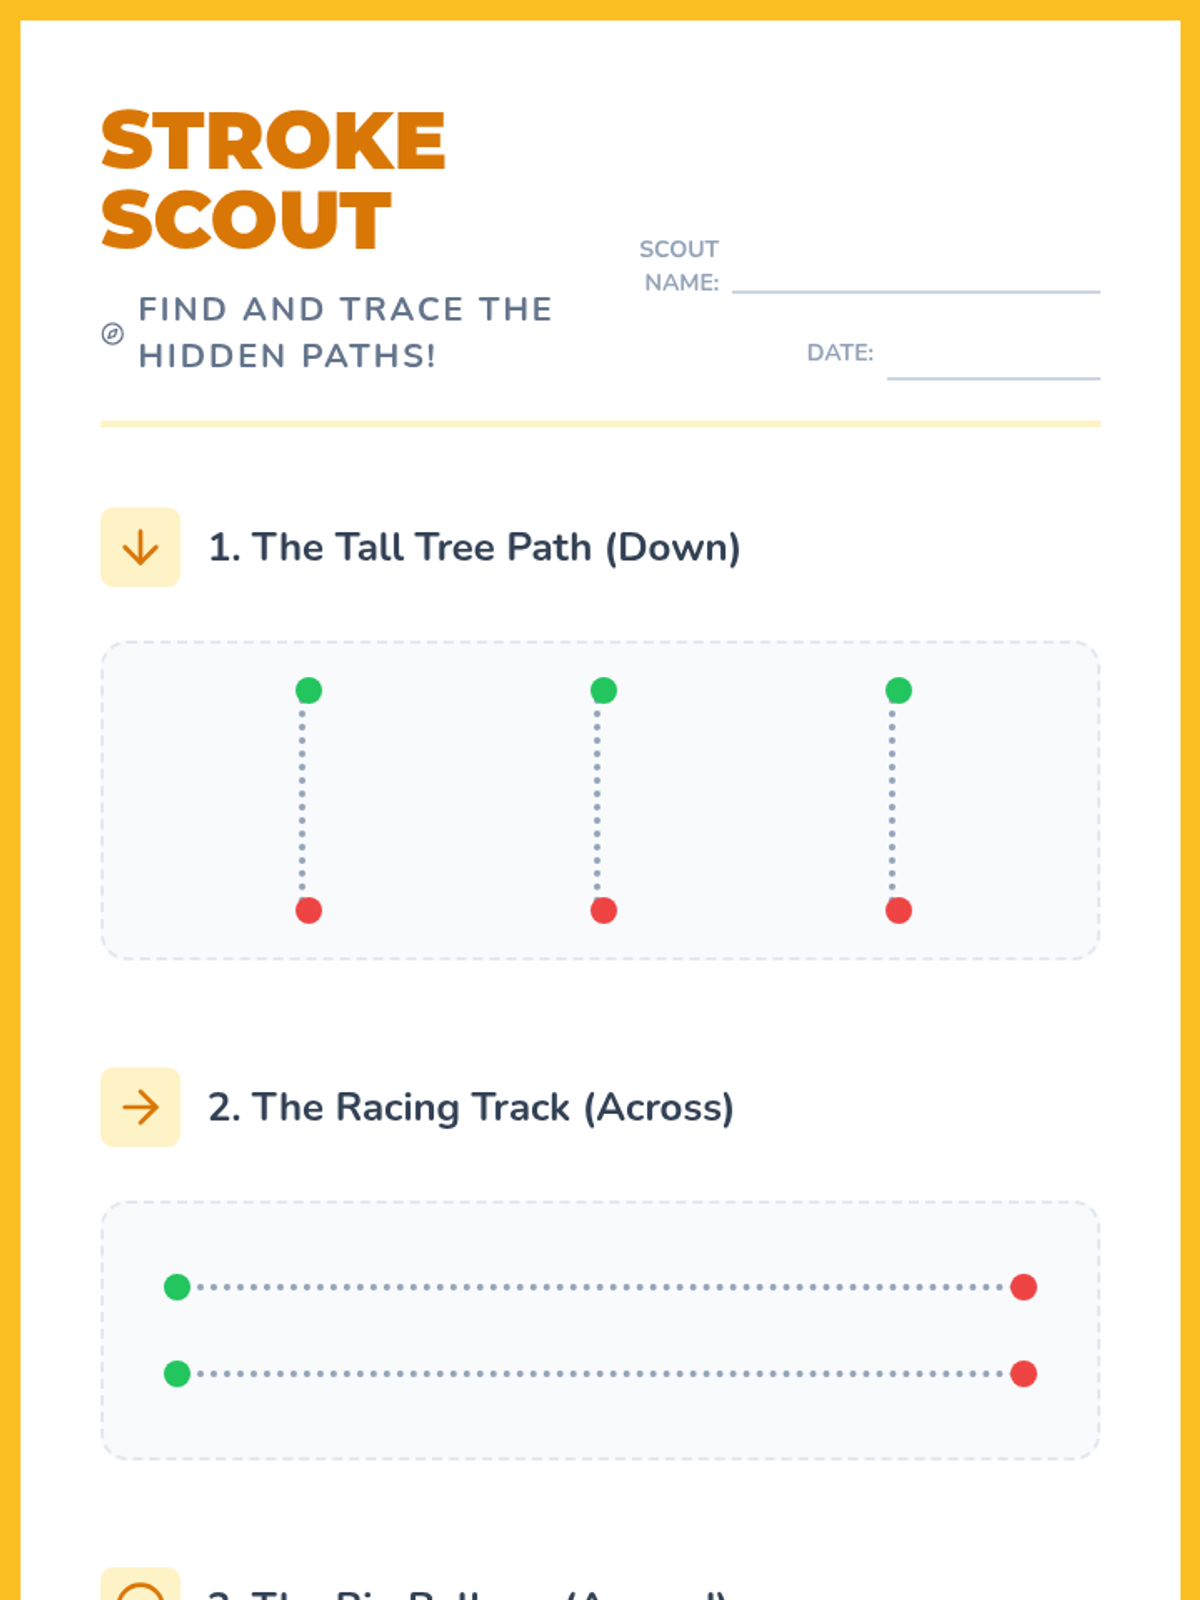Click the red end dot of the upper racing track
This screenshot has width=1200, height=1600.
(1023, 1287)
